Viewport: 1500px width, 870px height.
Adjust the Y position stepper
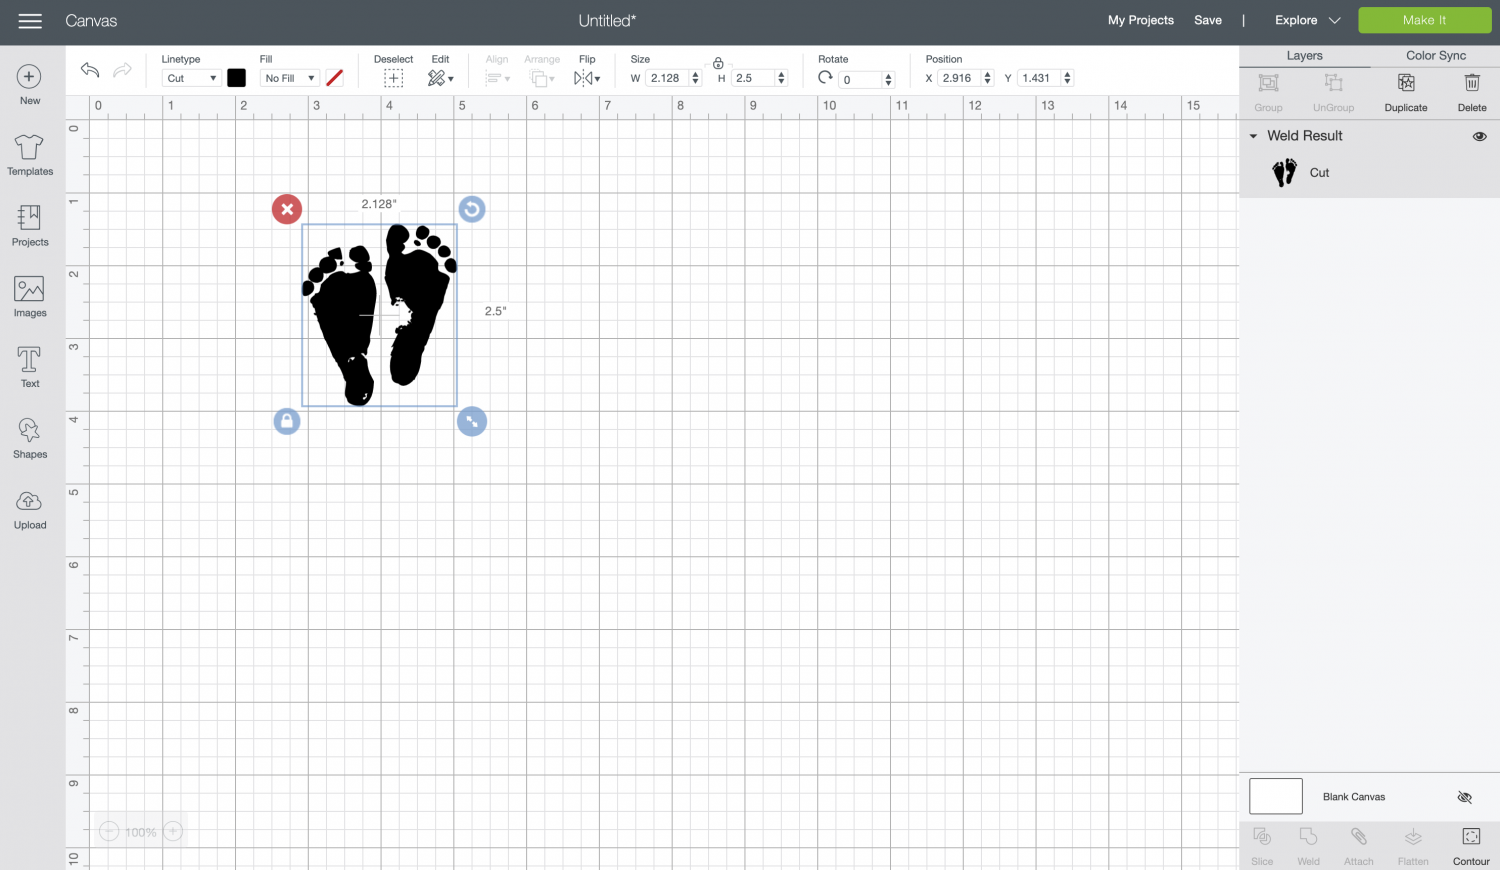tap(1067, 78)
